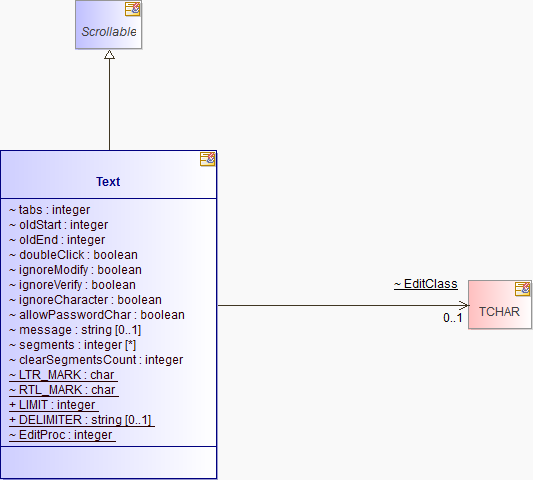Select the Text class title

pos(108,182)
